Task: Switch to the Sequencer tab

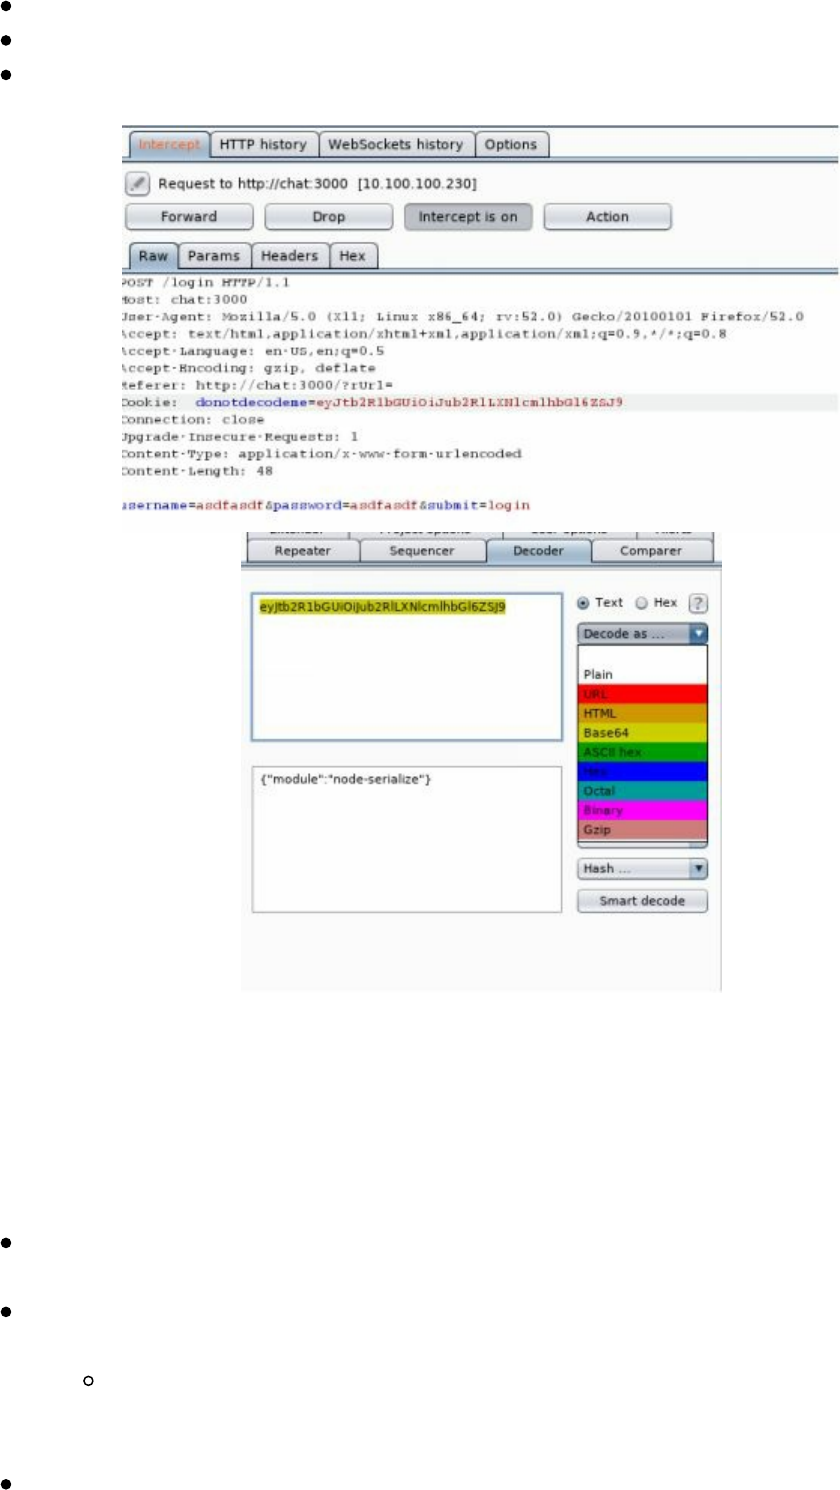Action: point(422,551)
